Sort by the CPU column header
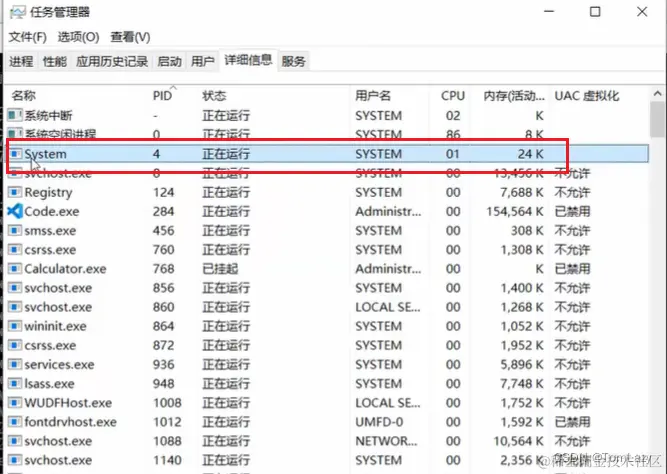 click(453, 95)
